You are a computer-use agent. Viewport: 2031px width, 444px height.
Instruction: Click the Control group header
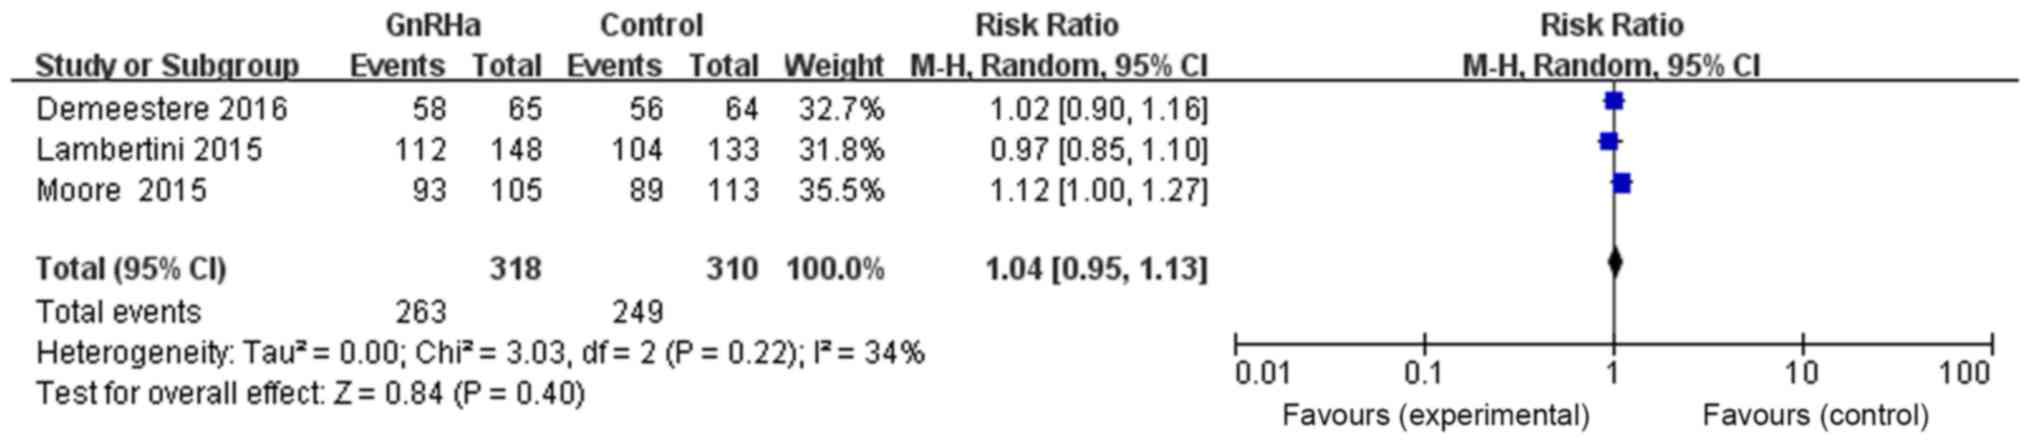point(651,24)
